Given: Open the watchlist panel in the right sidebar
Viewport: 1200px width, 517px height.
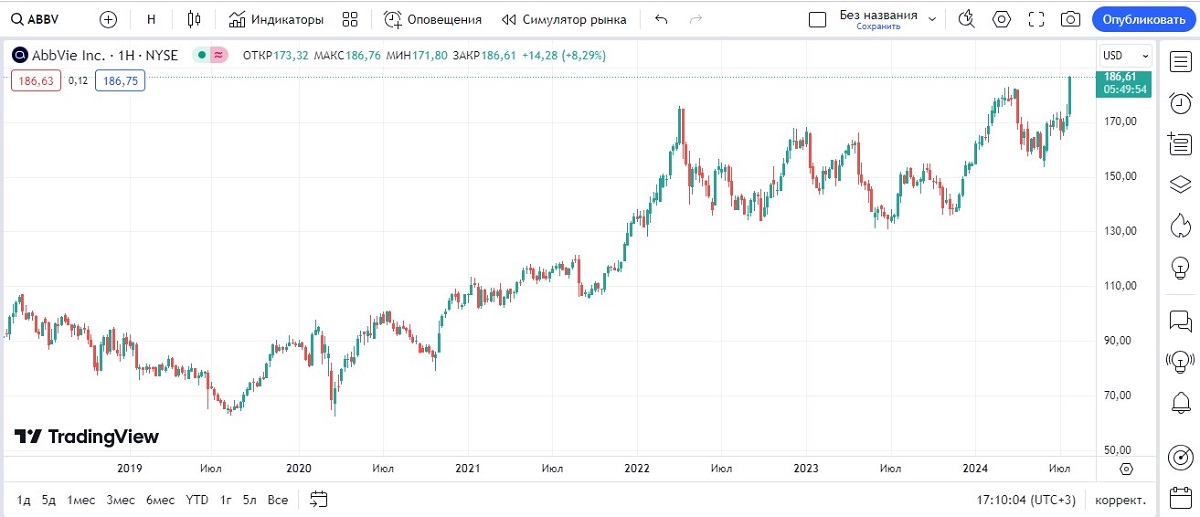Looking at the screenshot, I should click(1180, 61).
